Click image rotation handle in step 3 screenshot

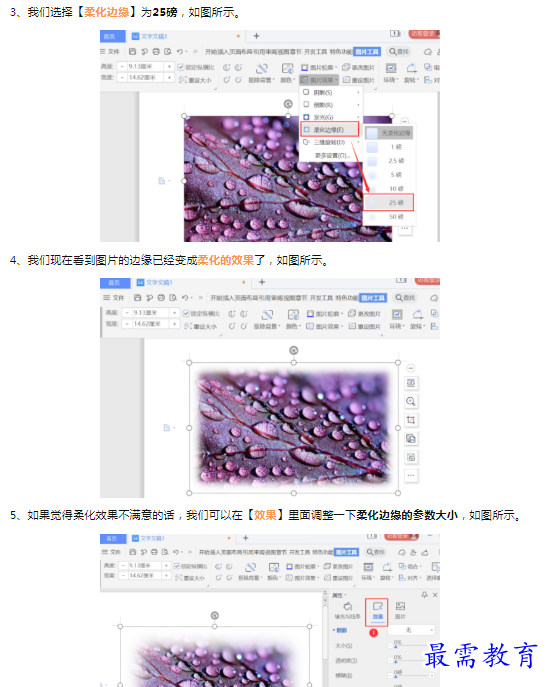288,104
